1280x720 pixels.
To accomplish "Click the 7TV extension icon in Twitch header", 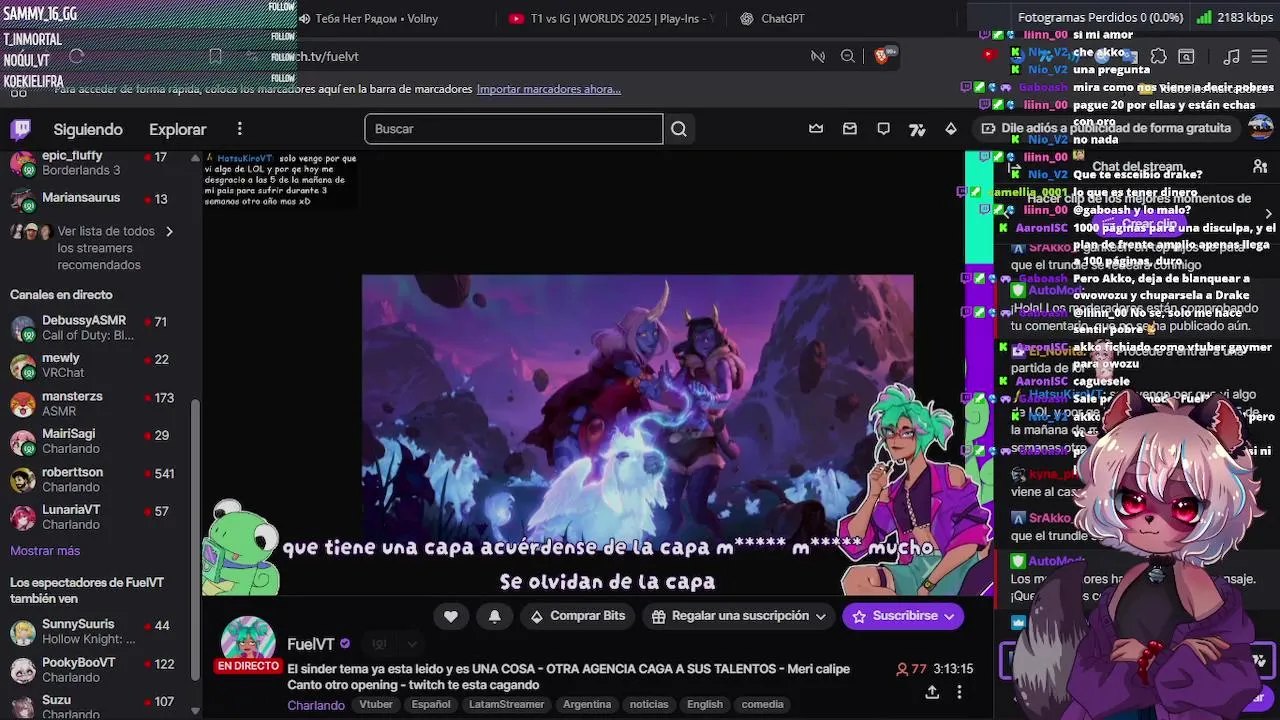I will coord(917,129).
